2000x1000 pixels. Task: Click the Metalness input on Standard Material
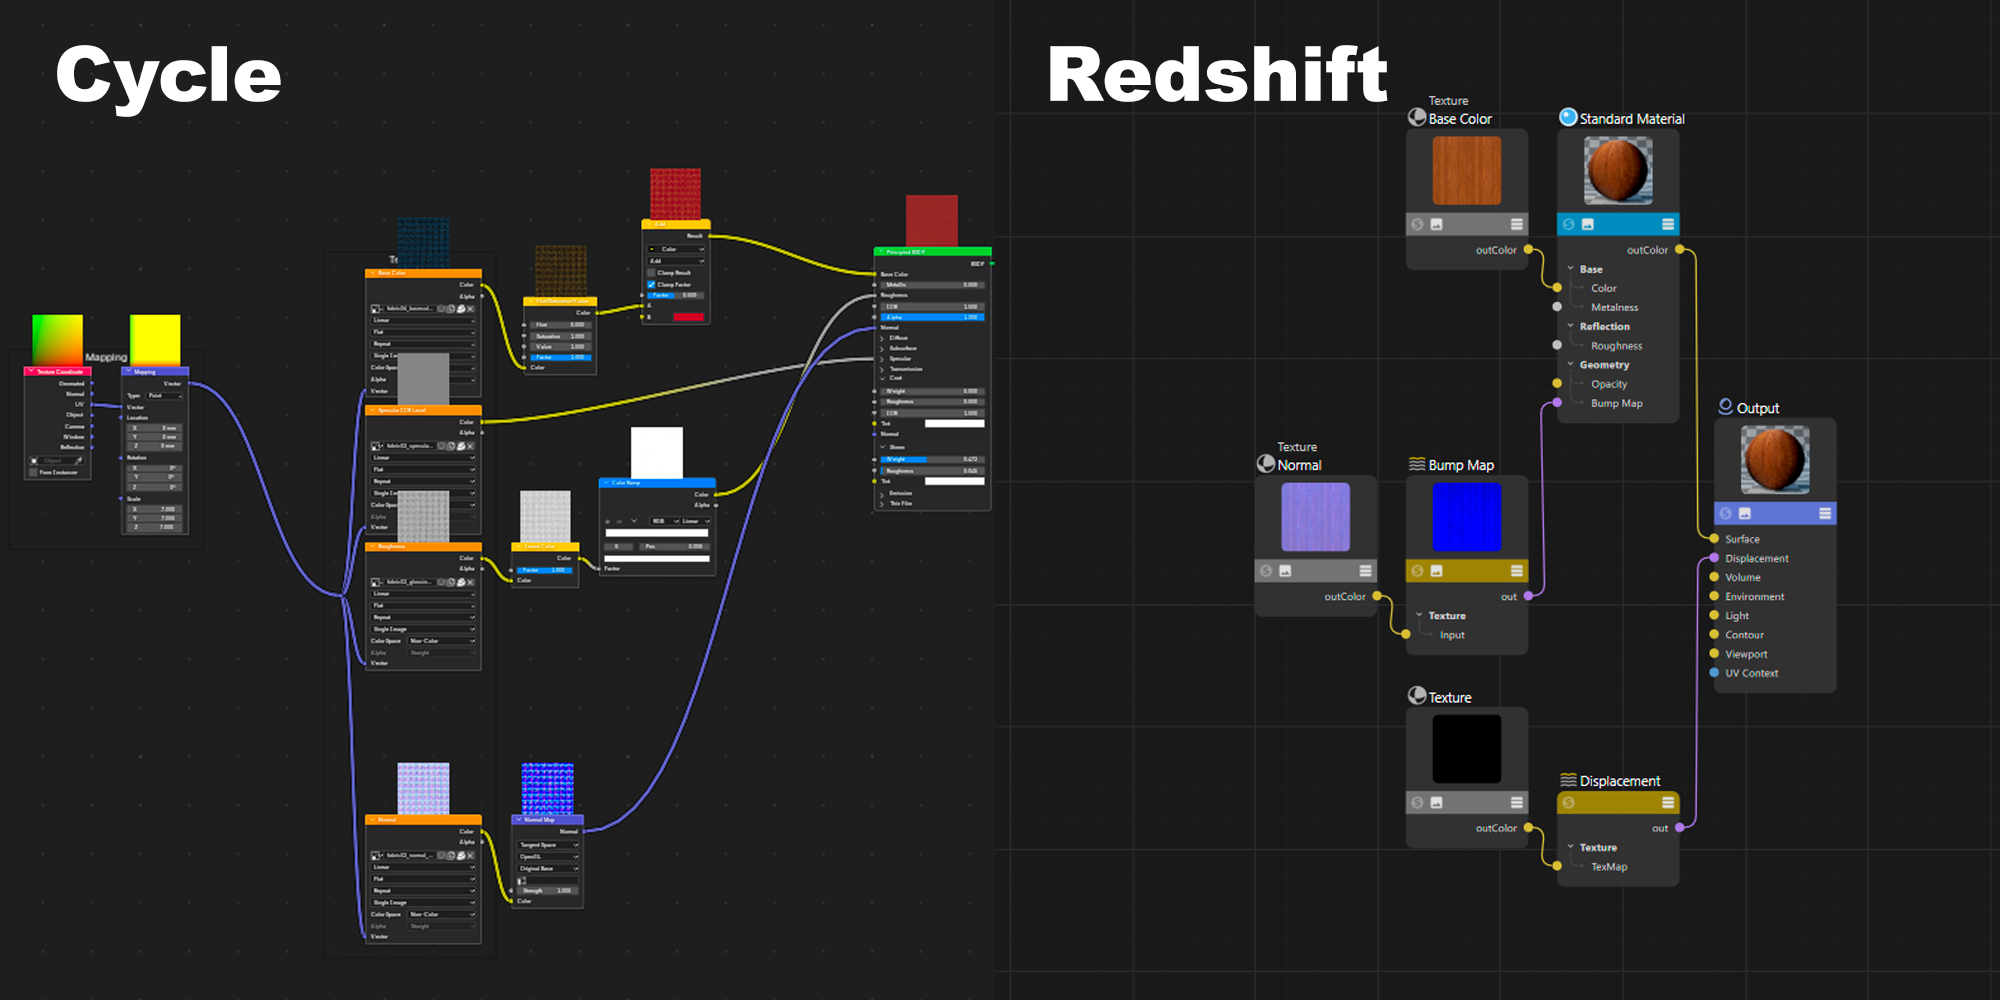[1557, 307]
